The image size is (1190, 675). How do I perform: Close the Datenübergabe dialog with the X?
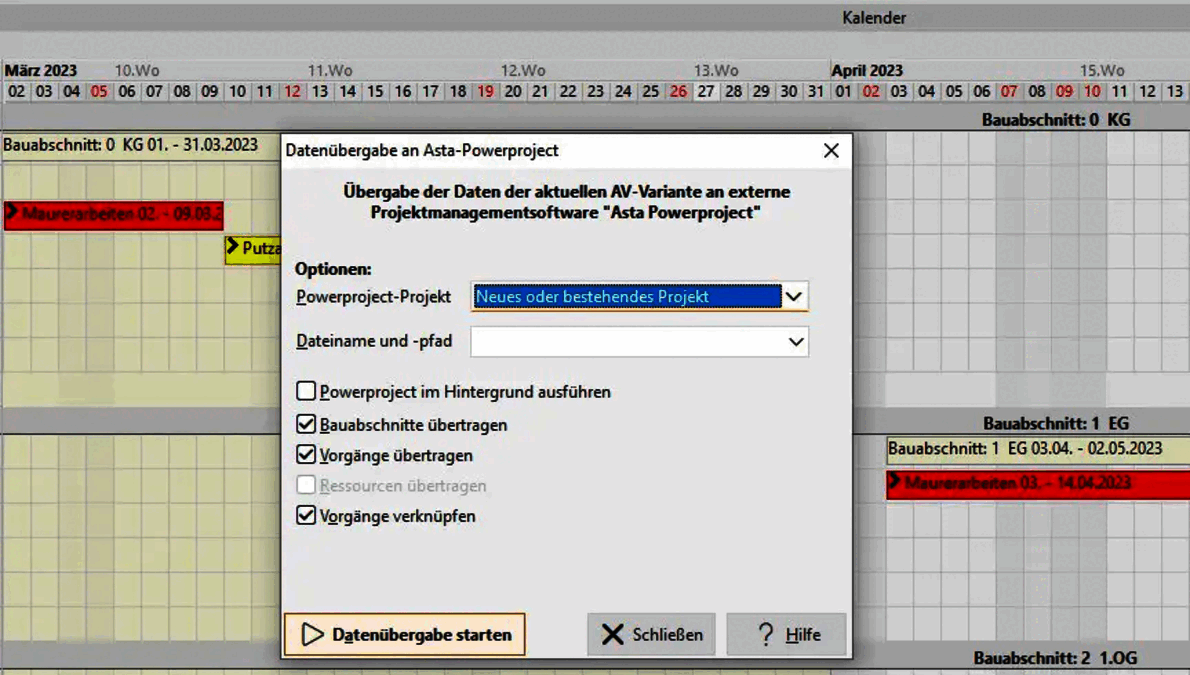[831, 150]
